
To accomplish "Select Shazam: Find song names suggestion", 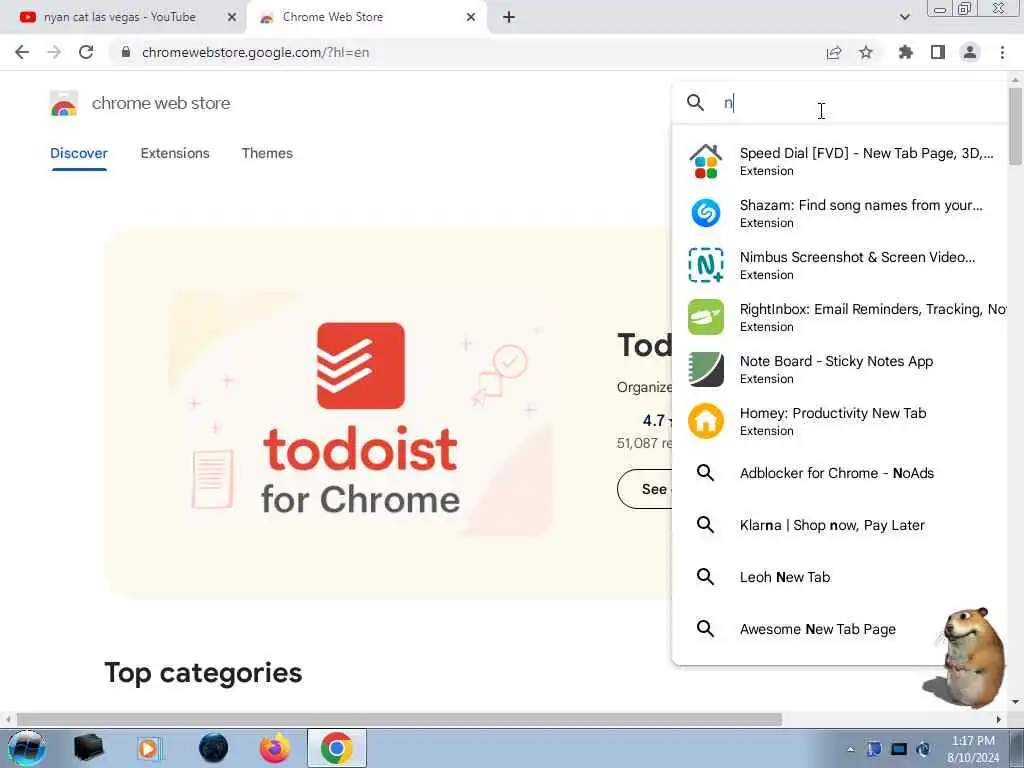I will pos(840,213).
